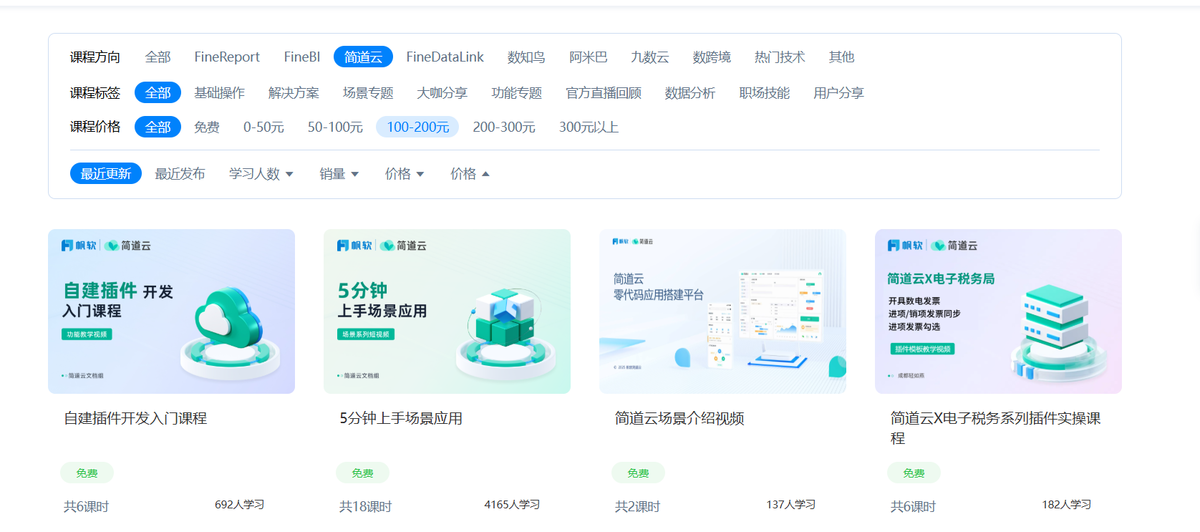This screenshot has width=1200, height=532.
Task: Show only 免费 priced courses
Action: click(x=207, y=127)
